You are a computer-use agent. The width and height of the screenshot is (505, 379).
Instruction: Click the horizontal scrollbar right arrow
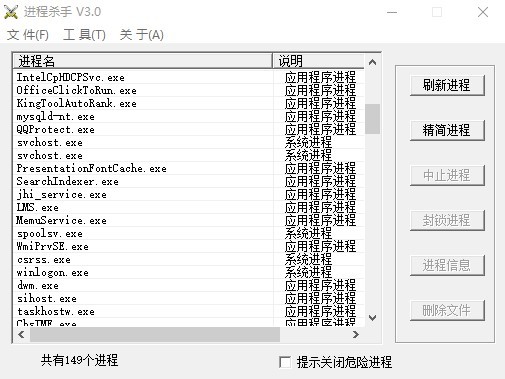tap(356, 334)
